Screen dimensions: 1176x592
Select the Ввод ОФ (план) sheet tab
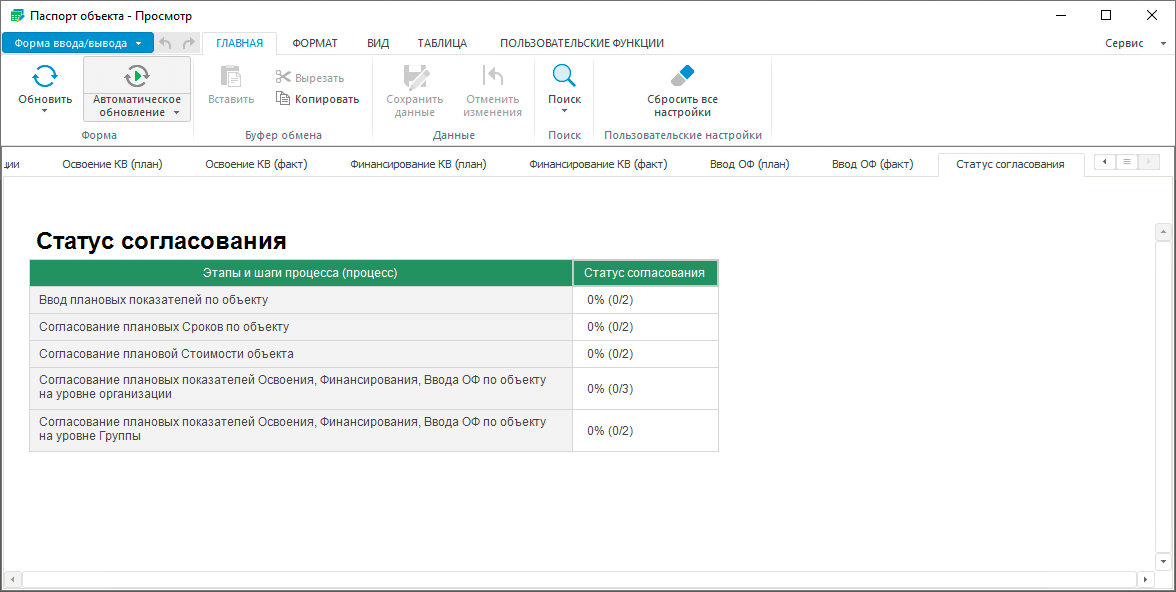click(x=749, y=164)
